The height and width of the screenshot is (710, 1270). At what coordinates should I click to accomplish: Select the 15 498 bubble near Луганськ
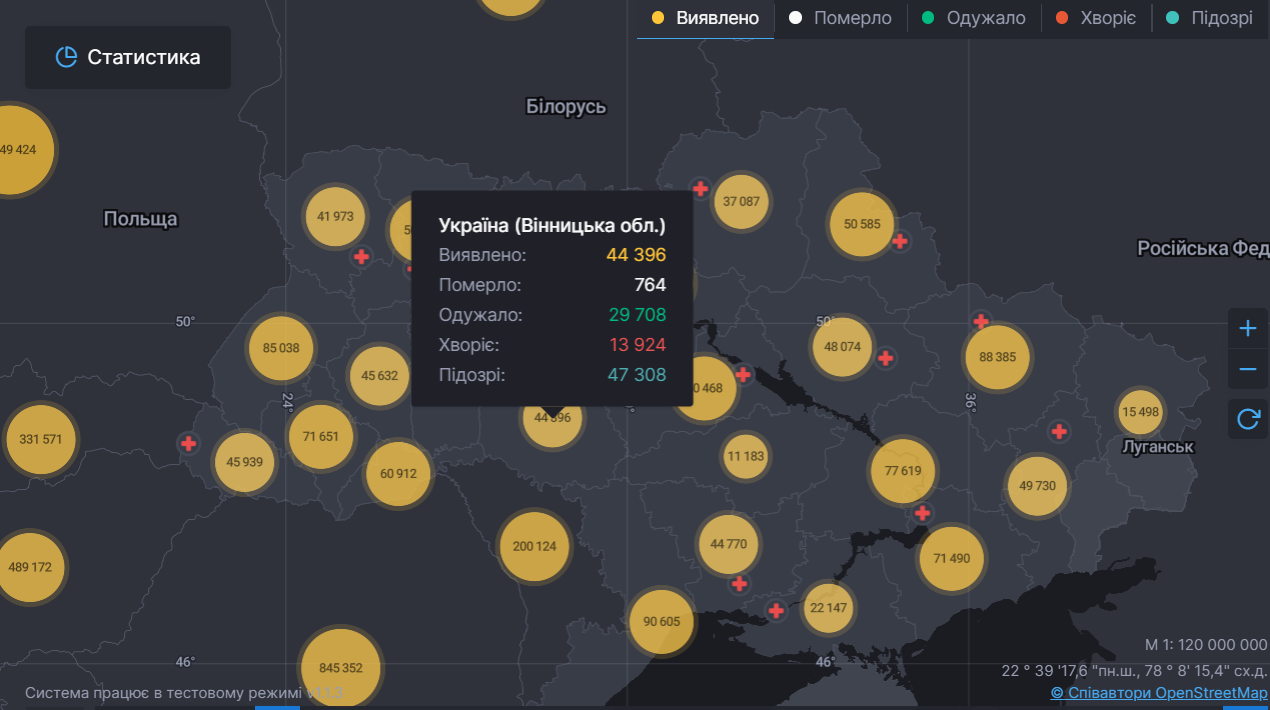click(1140, 412)
